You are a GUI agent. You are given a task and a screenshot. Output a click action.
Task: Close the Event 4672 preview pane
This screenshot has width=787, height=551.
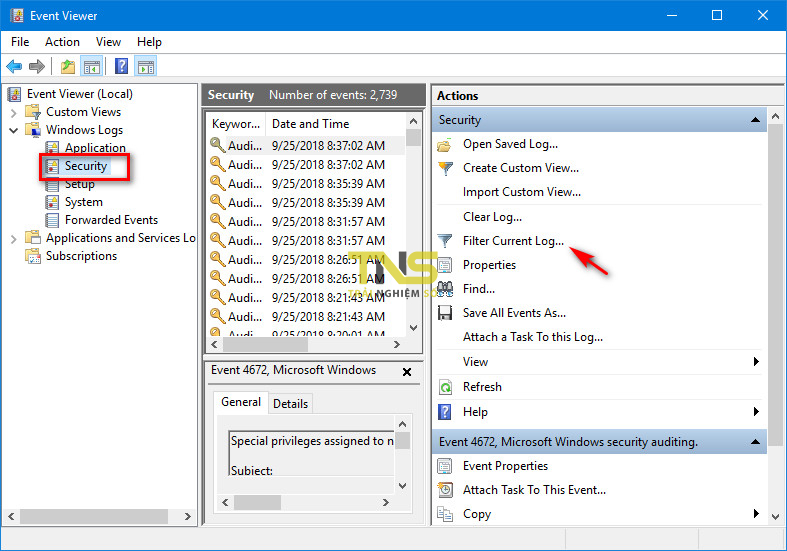[x=407, y=372]
